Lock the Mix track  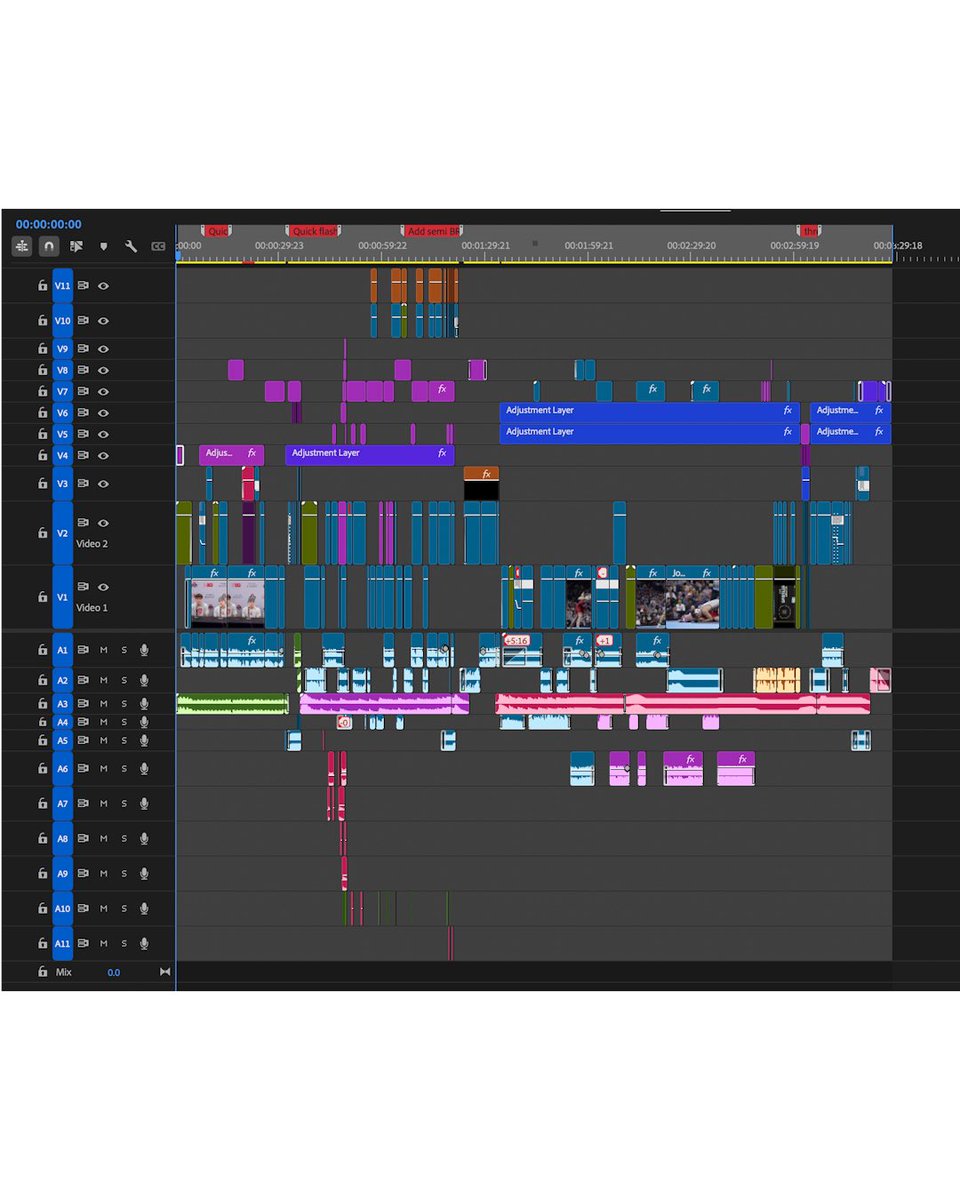42,972
